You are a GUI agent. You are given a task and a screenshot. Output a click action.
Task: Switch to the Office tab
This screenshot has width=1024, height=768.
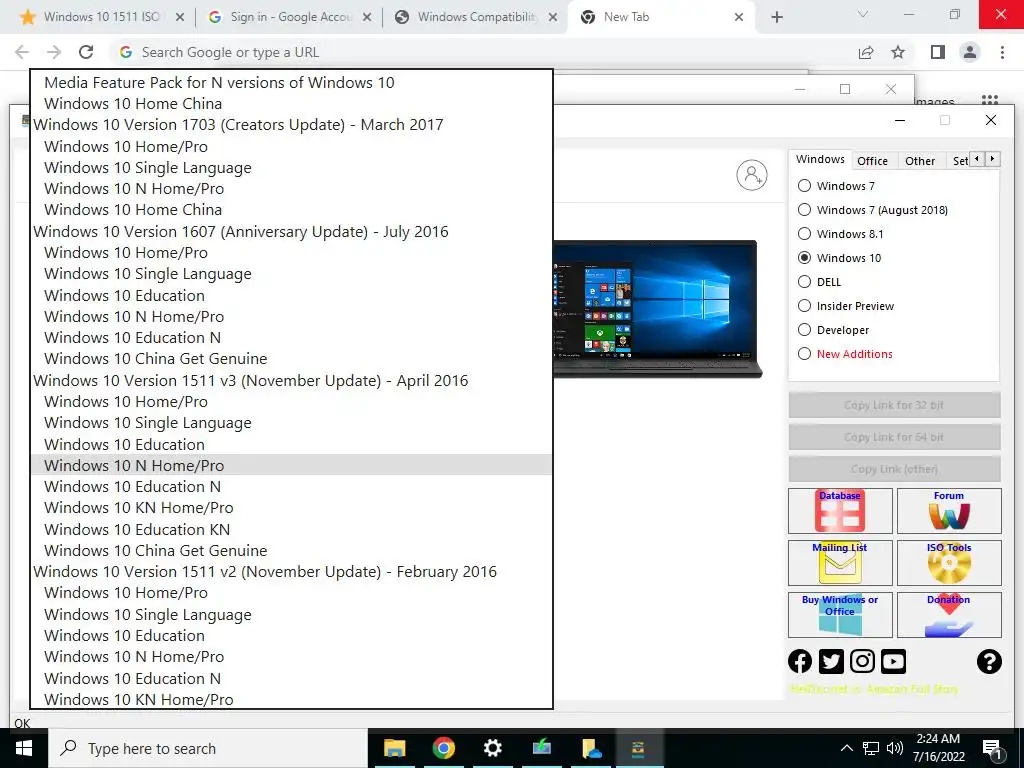point(872,161)
